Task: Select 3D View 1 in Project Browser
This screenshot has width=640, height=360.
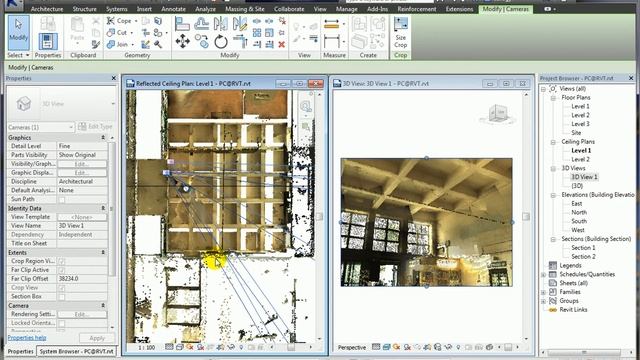Action: point(584,177)
